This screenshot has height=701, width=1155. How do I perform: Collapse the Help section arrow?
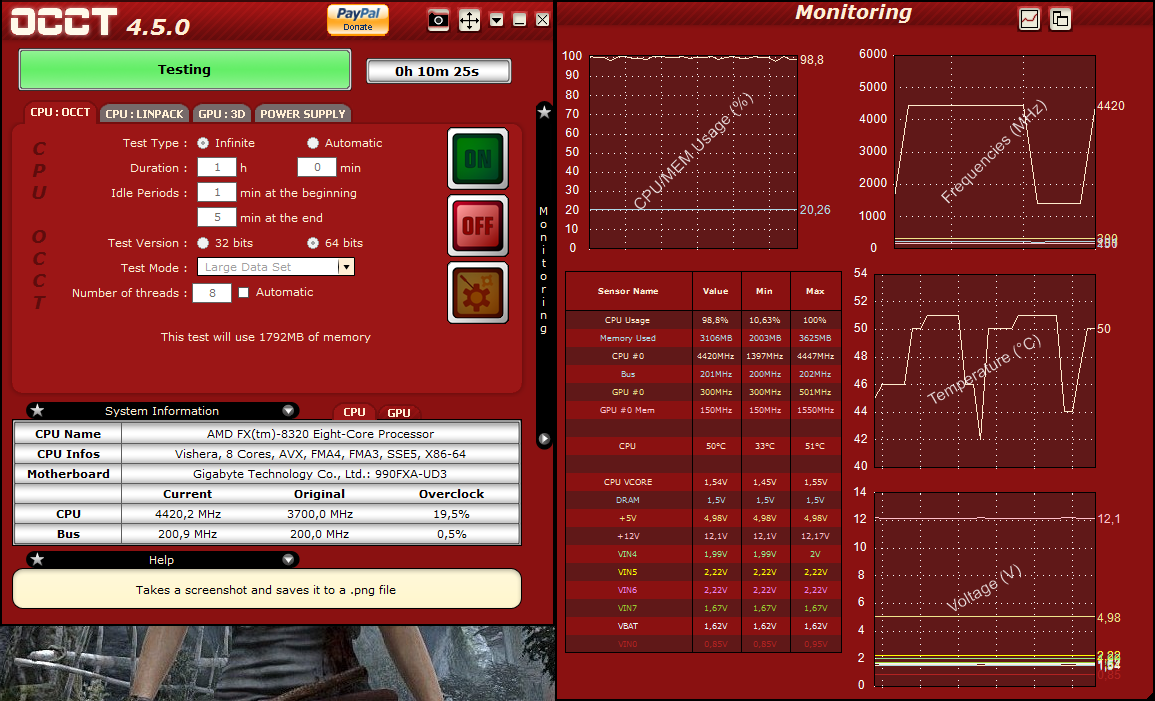tap(288, 560)
